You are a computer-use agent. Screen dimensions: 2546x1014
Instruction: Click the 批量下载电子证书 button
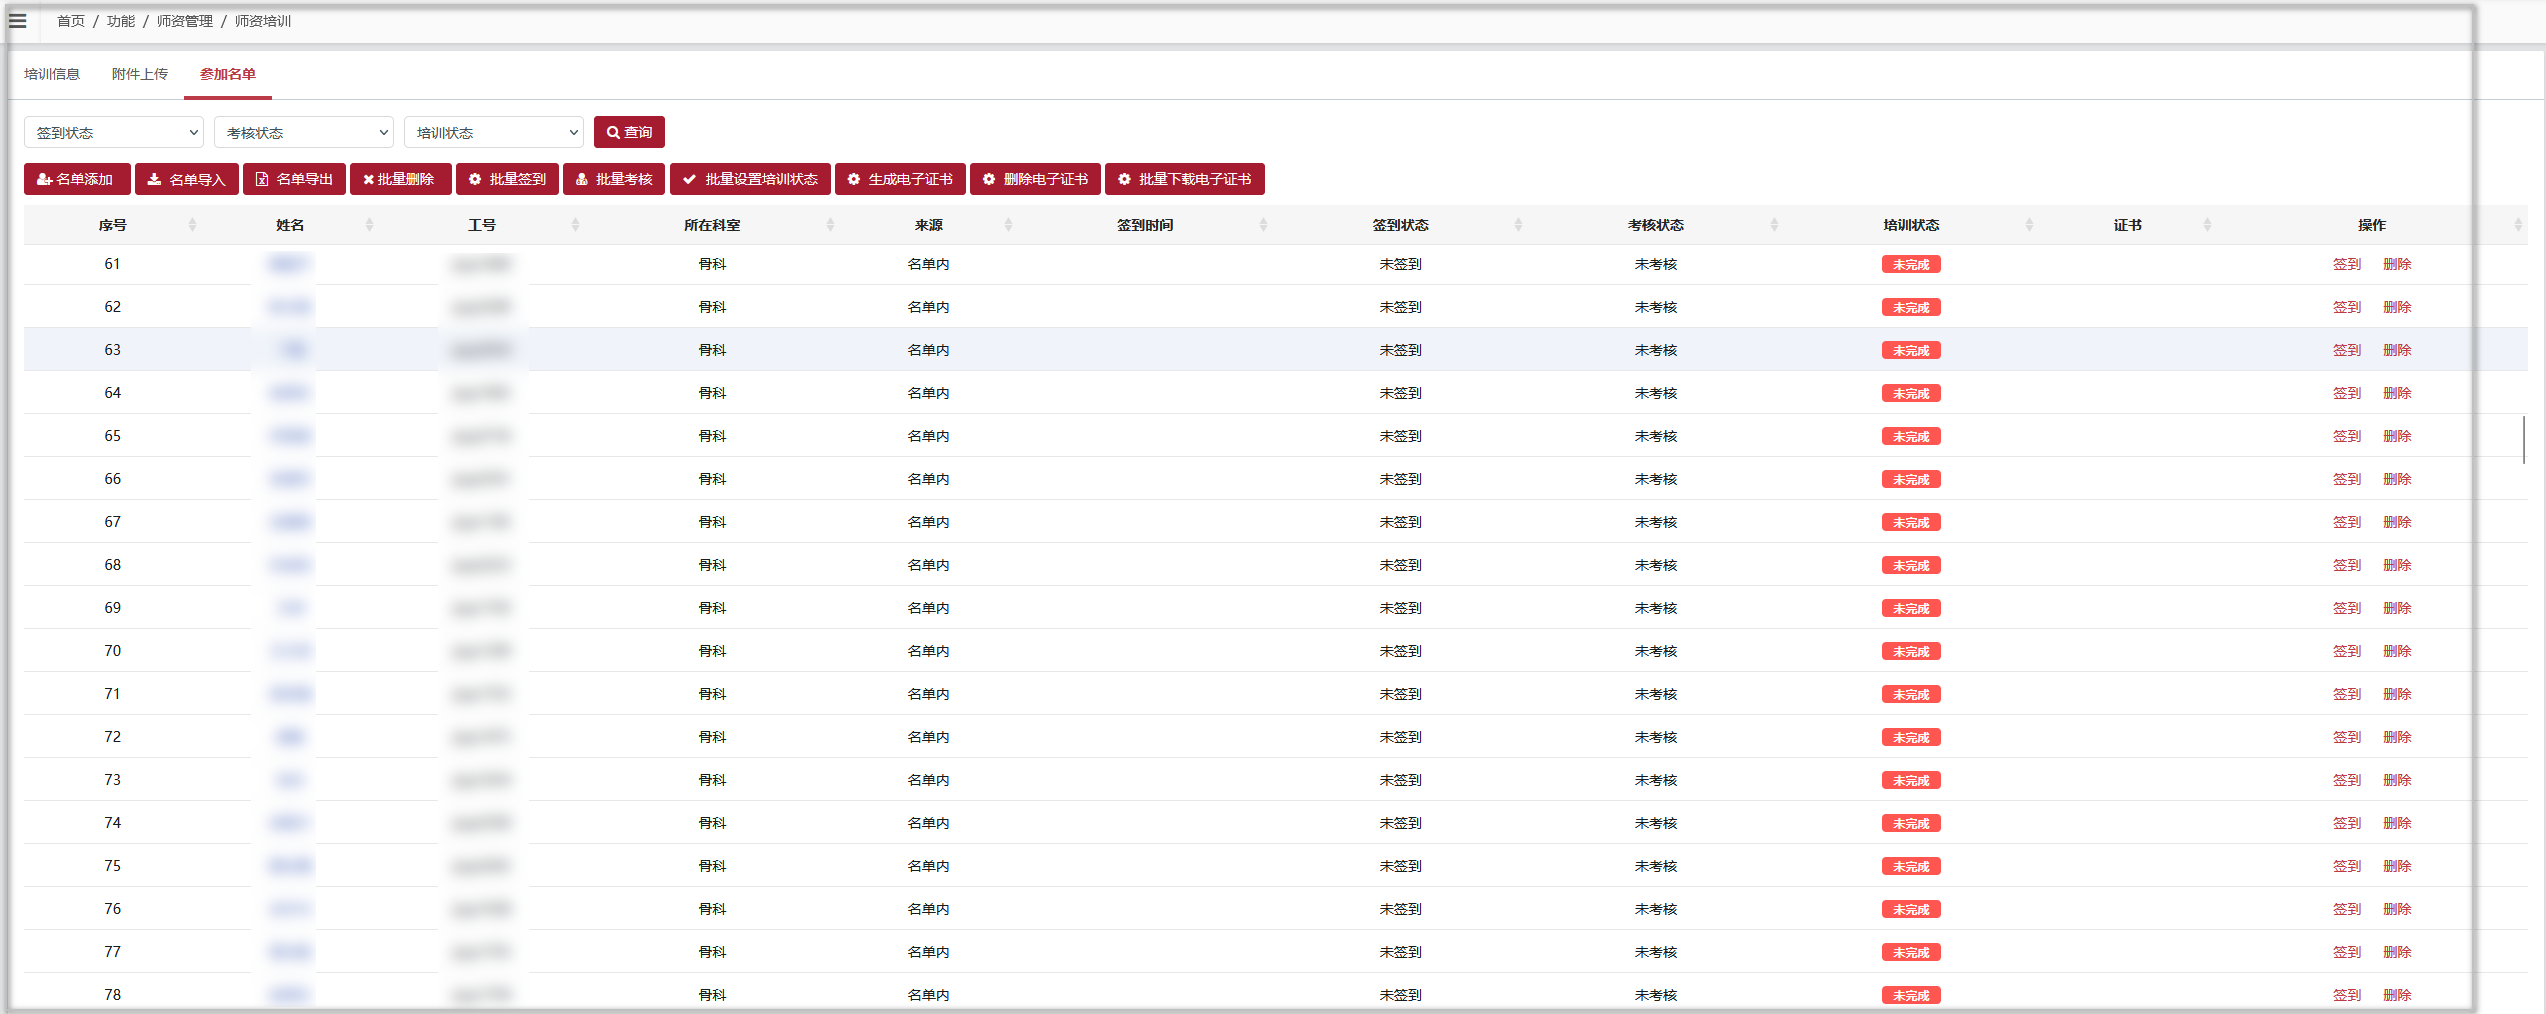click(1185, 179)
